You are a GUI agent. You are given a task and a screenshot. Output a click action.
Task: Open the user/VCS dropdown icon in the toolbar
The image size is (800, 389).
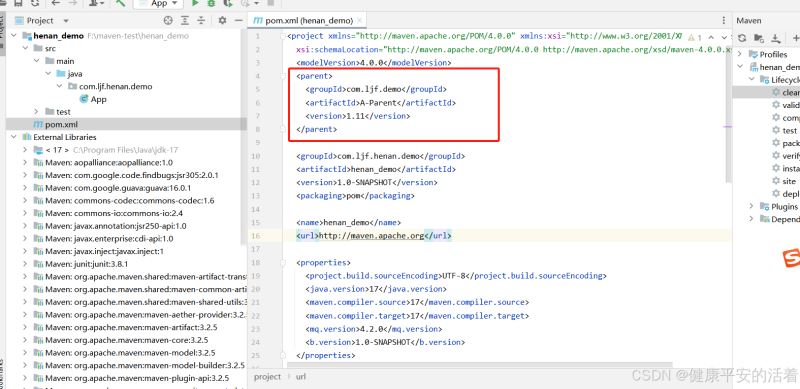coord(97,3)
